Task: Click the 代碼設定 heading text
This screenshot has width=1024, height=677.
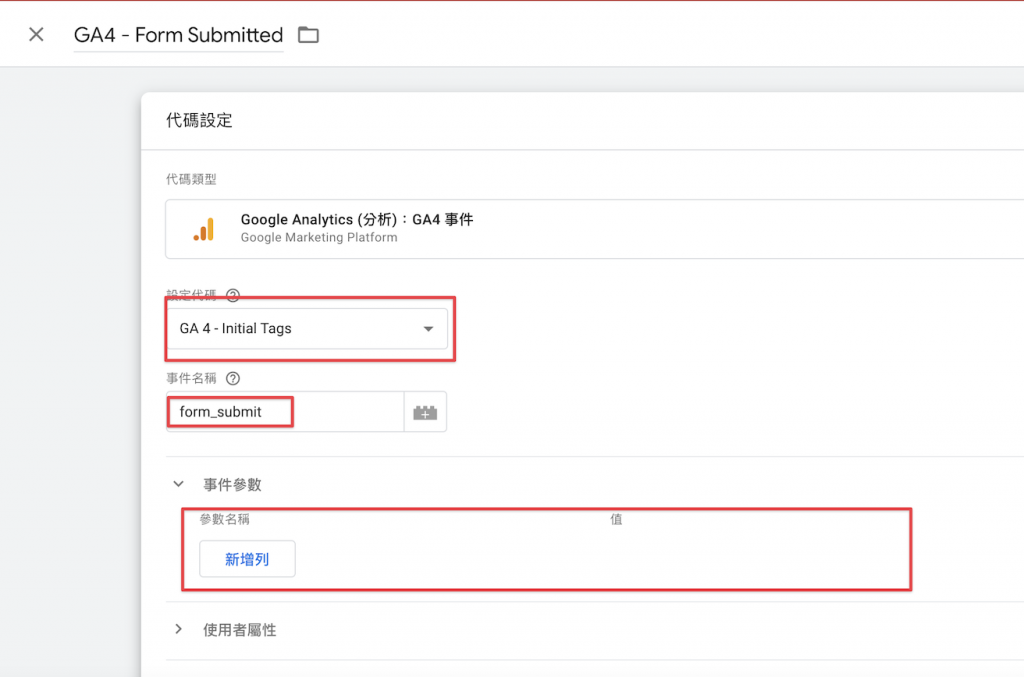Action: pyautogui.click(x=199, y=121)
